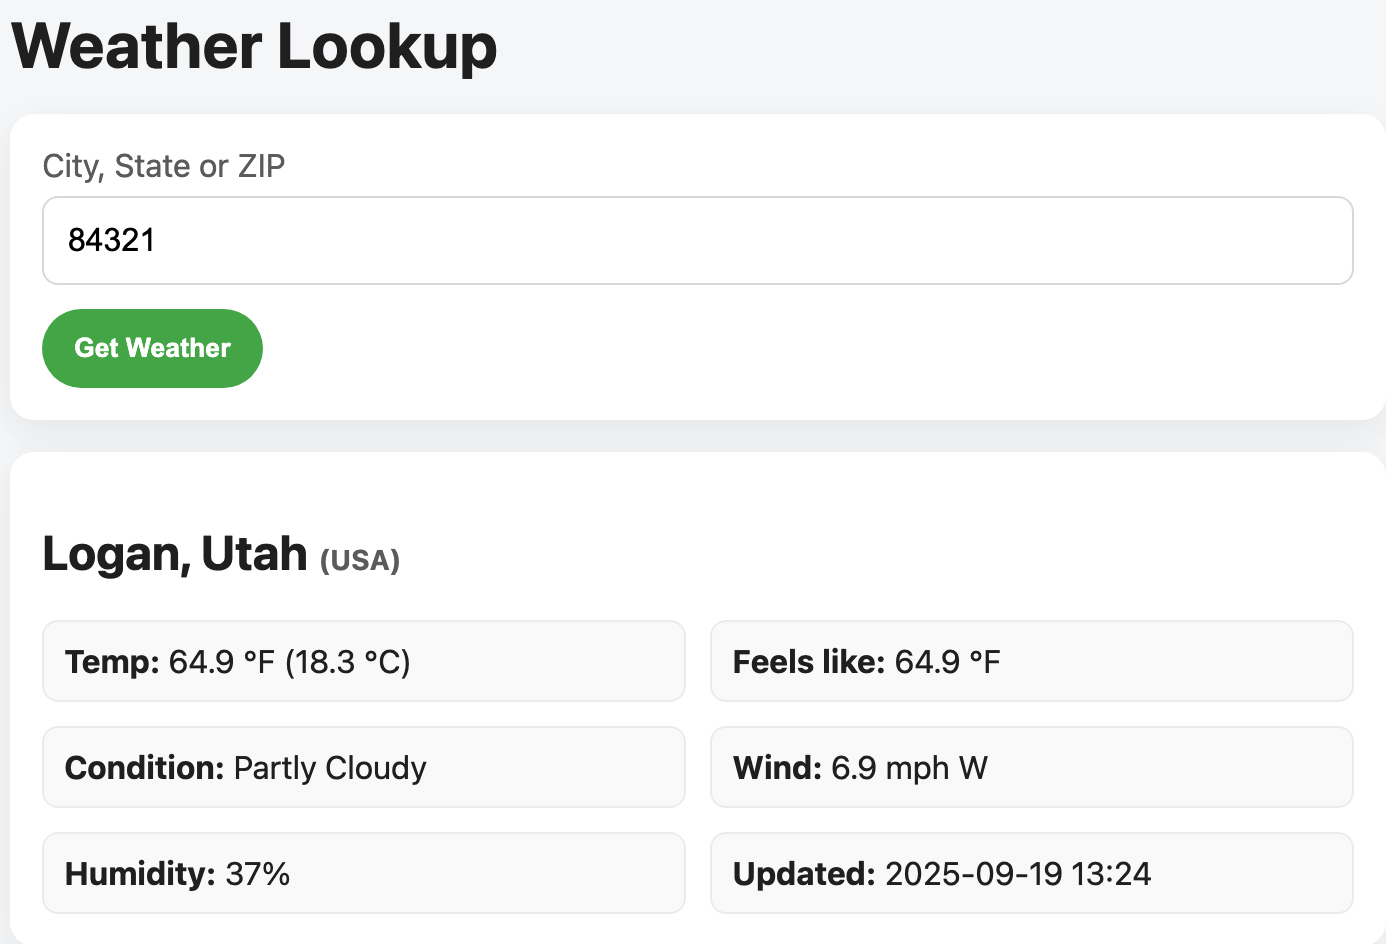Click the Wind card showing 6.9 mph
This screenshot has width=1386, height=944.
[1031, 767]
